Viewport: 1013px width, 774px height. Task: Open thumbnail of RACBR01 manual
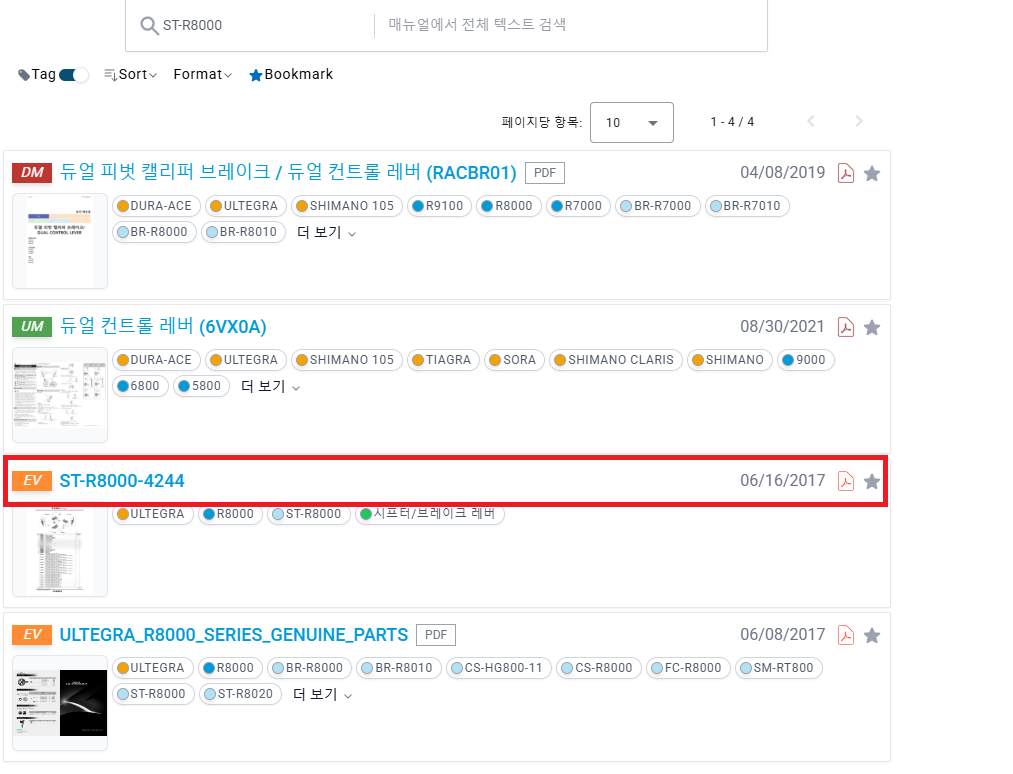[59, 240]
